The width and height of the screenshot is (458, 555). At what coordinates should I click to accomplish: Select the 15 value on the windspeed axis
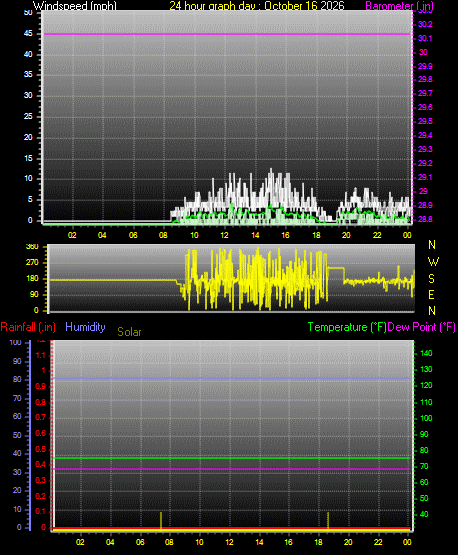click(x=28, y=158)
